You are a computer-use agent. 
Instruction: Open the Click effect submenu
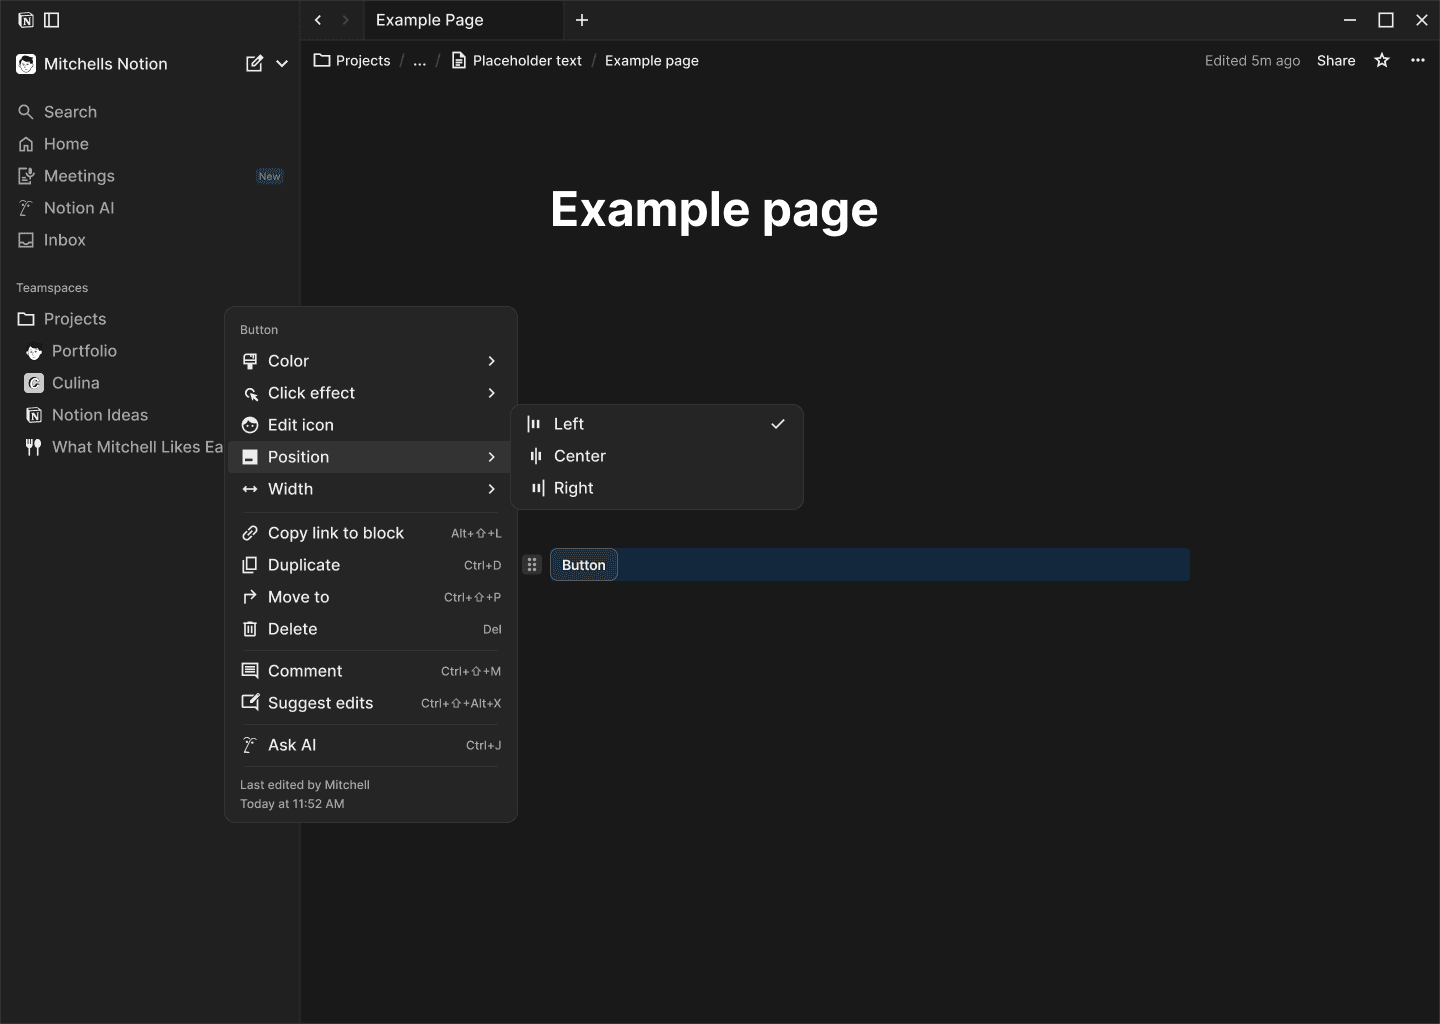(311, 393)
